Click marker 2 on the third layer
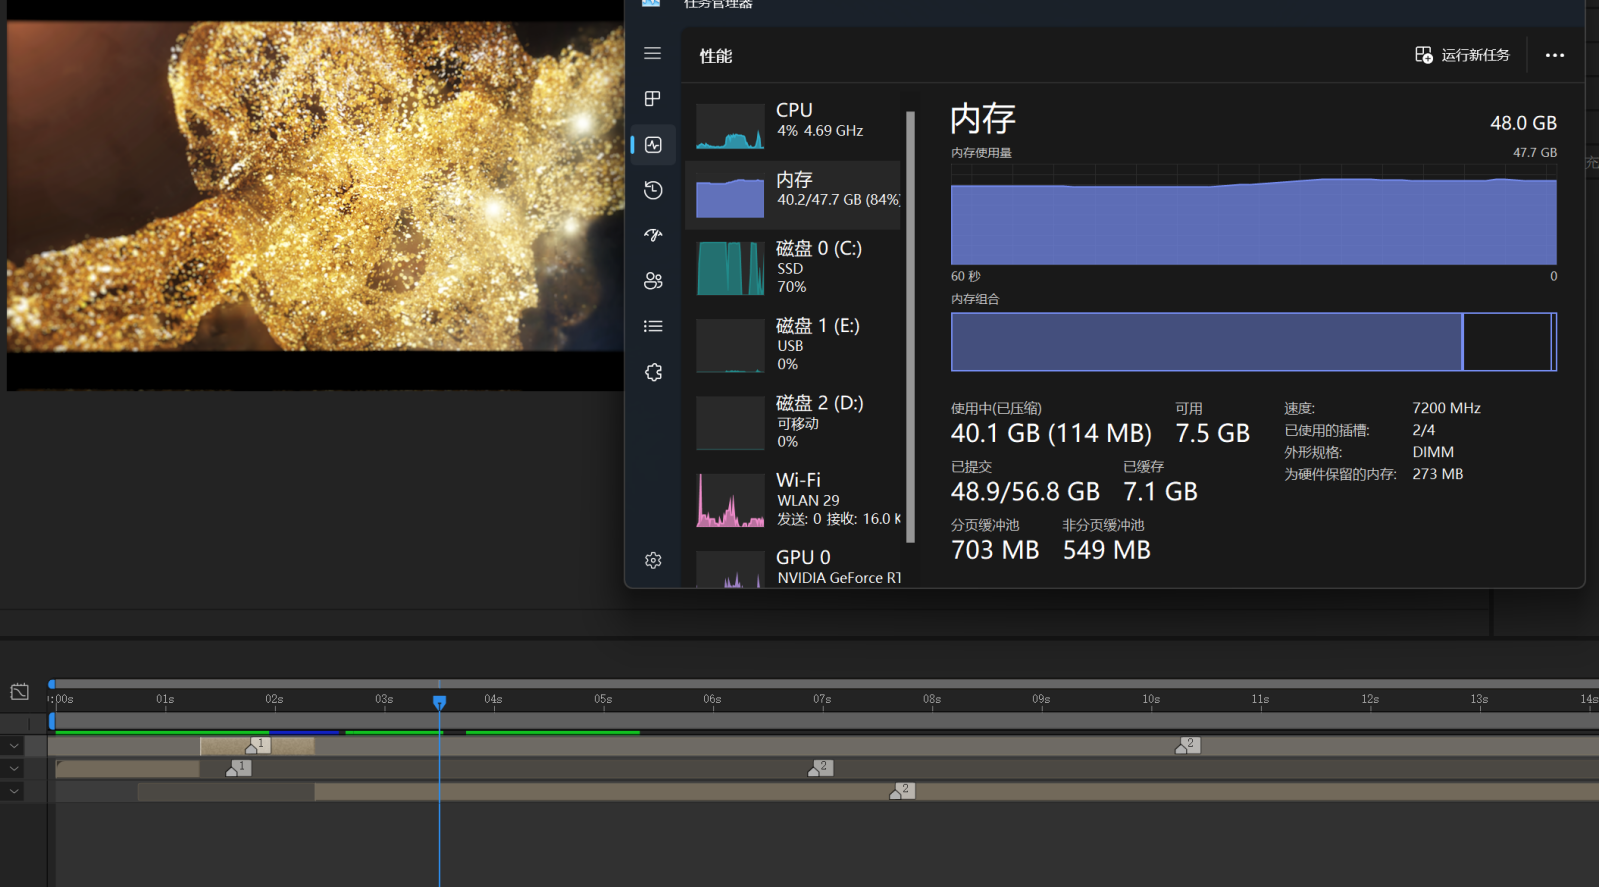The image size is (1599, 887). tap(901, 791)
